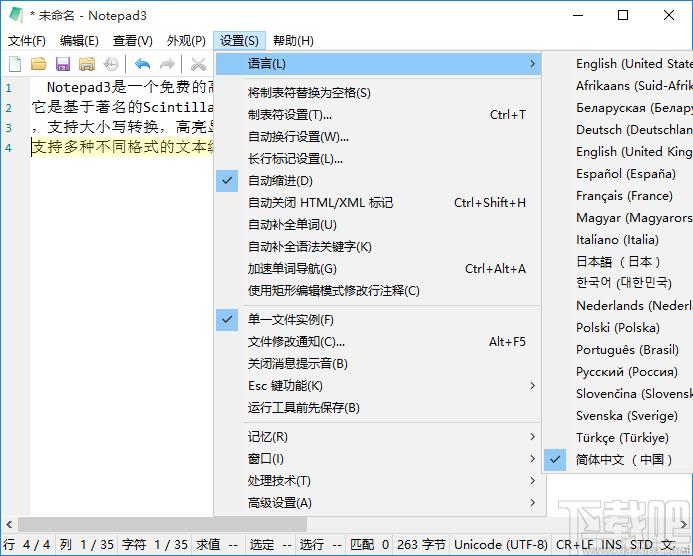
Task: Open 长行标记设置(L)... dialog
Action: click(378, 159)
